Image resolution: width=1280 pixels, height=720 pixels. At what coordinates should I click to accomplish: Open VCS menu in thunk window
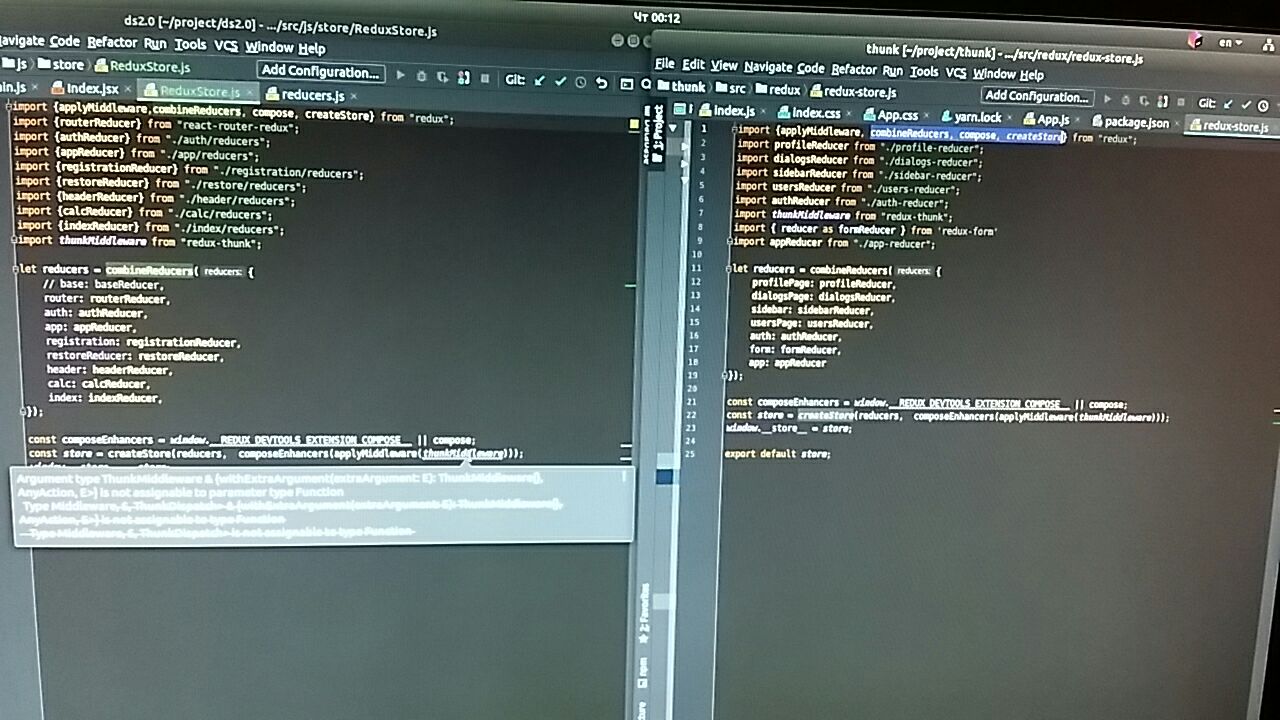point(956,73)
